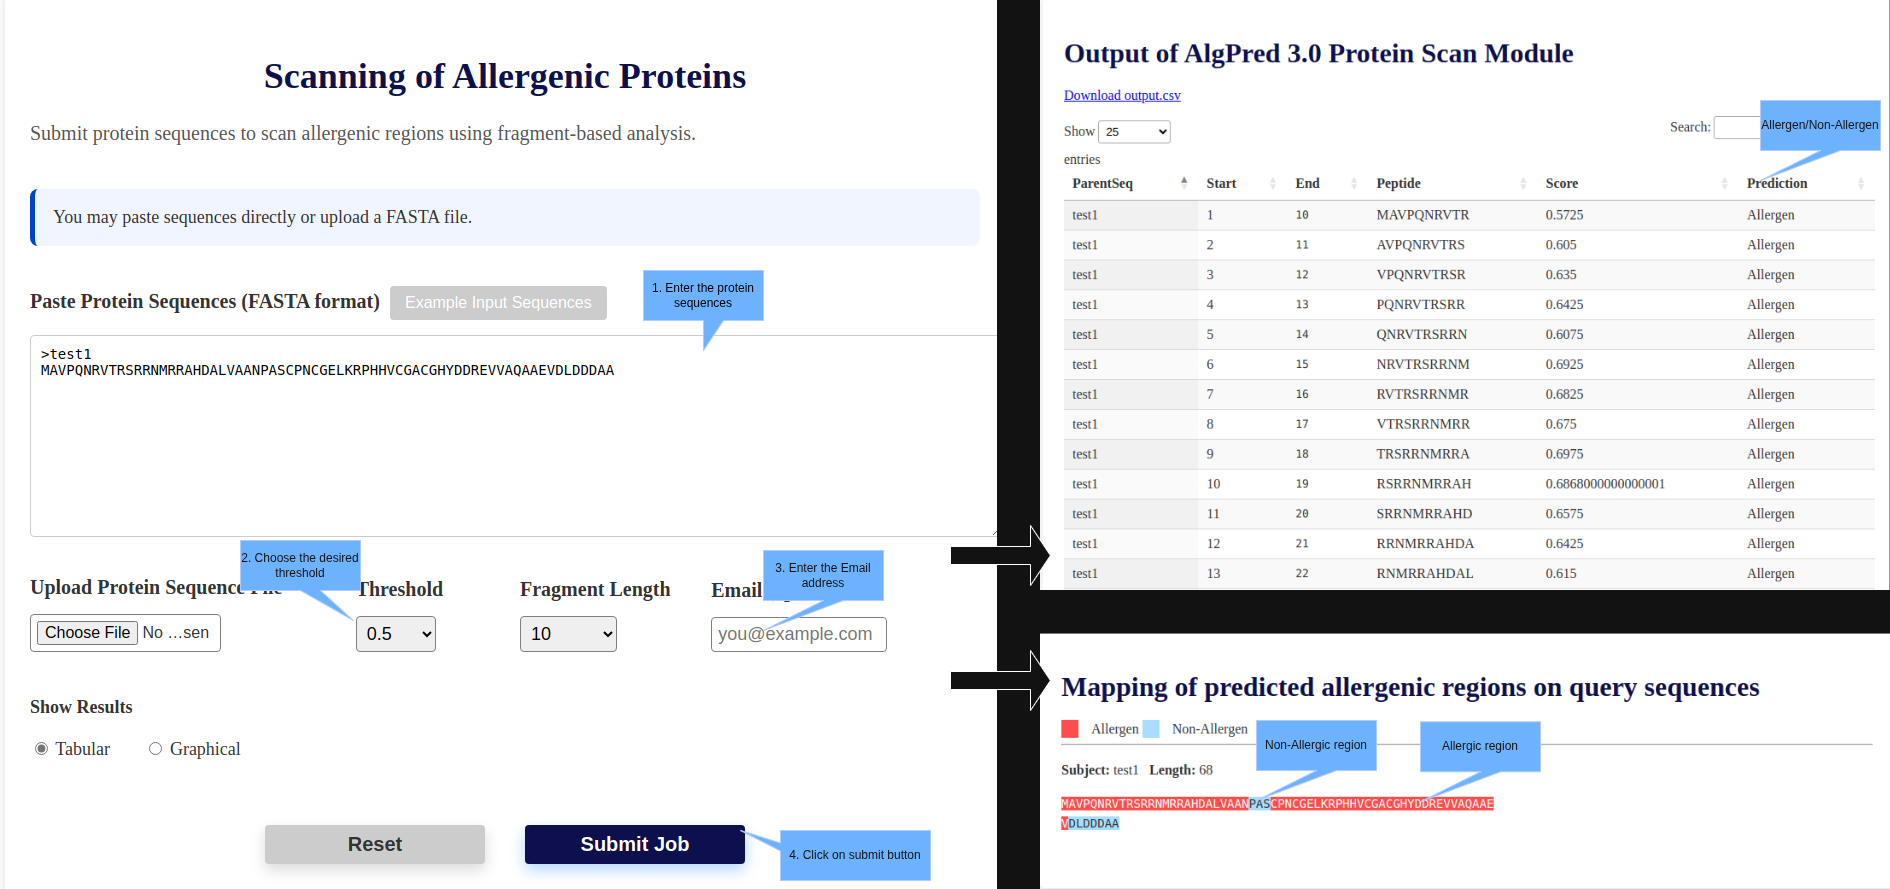
Task: Select Tabular results display
Action: (x=41, y=748)
